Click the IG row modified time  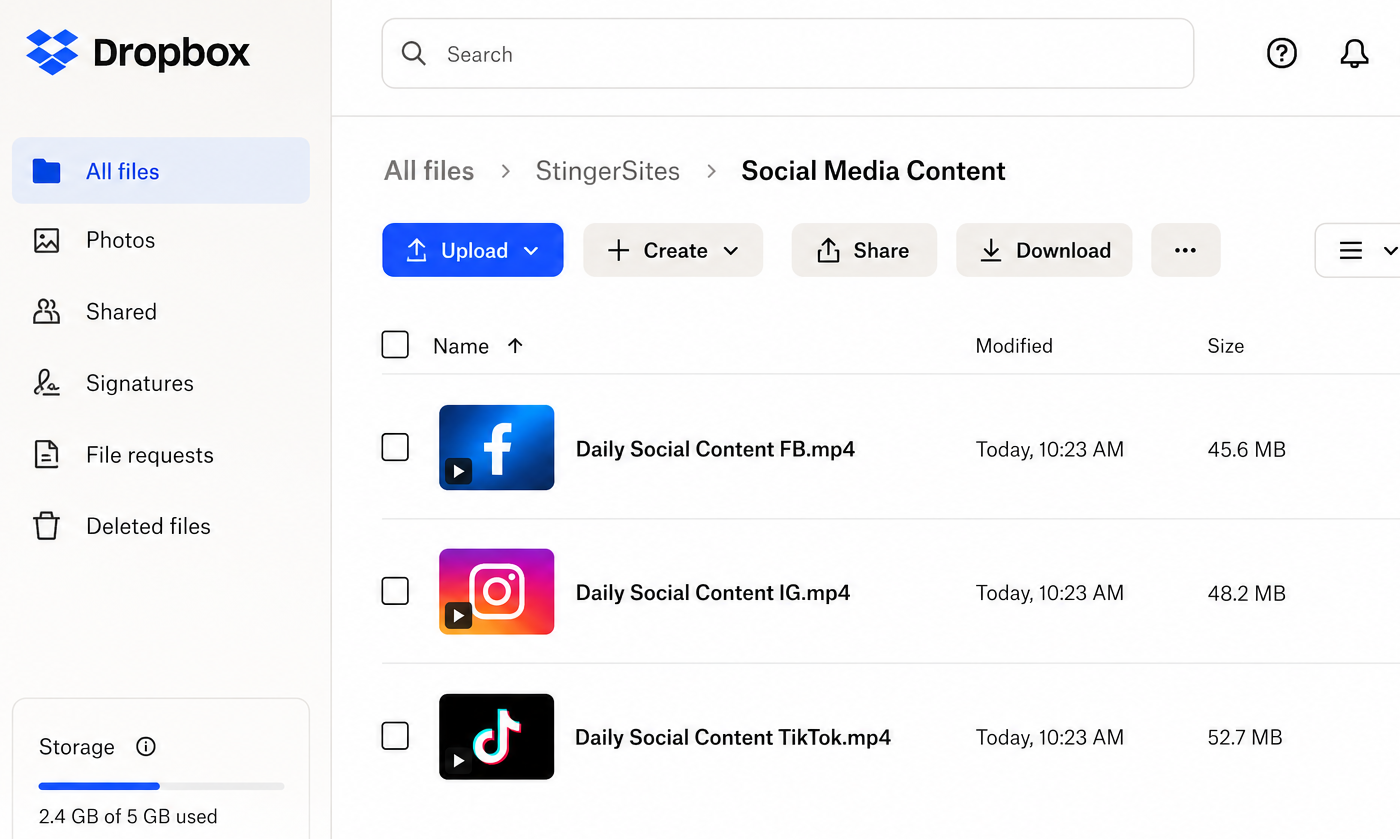pyautogui.click(x=1050, y=593)
